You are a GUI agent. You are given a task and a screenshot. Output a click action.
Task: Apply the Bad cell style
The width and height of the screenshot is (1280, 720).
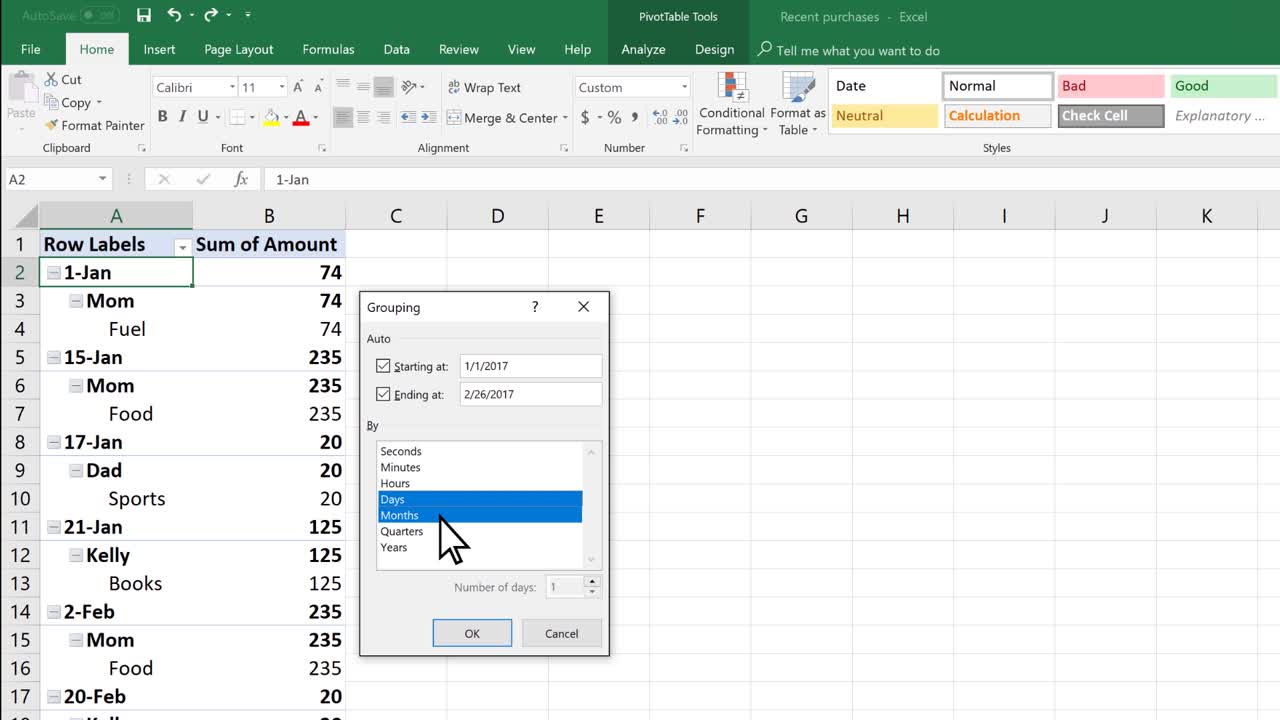point(1110,86)
